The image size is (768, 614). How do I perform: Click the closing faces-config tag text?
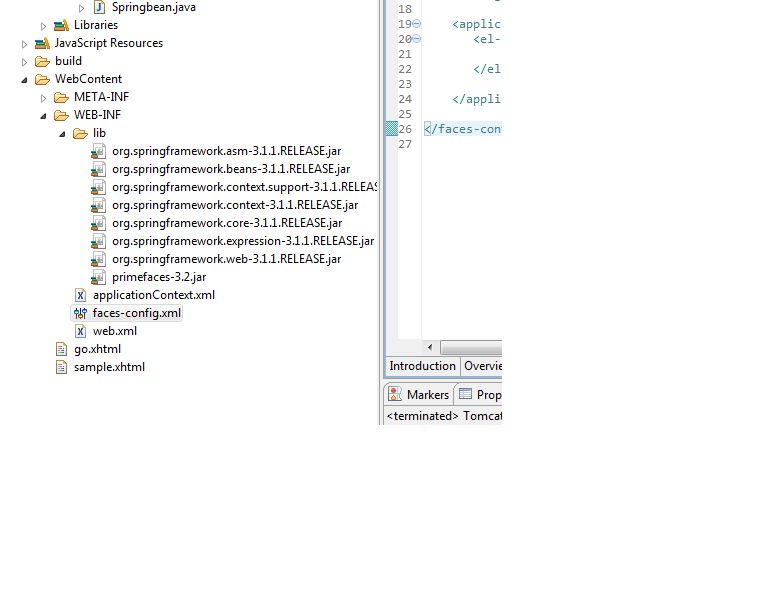pos(463,129)
